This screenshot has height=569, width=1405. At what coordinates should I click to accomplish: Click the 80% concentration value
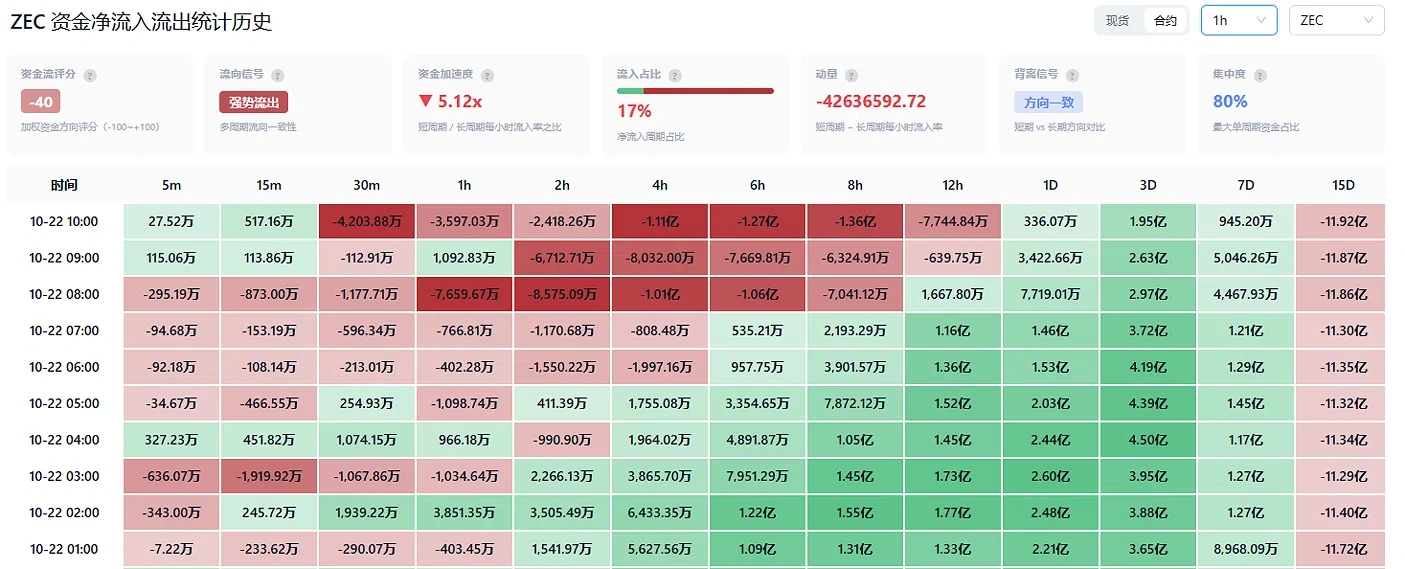[x=1230, y=101]
